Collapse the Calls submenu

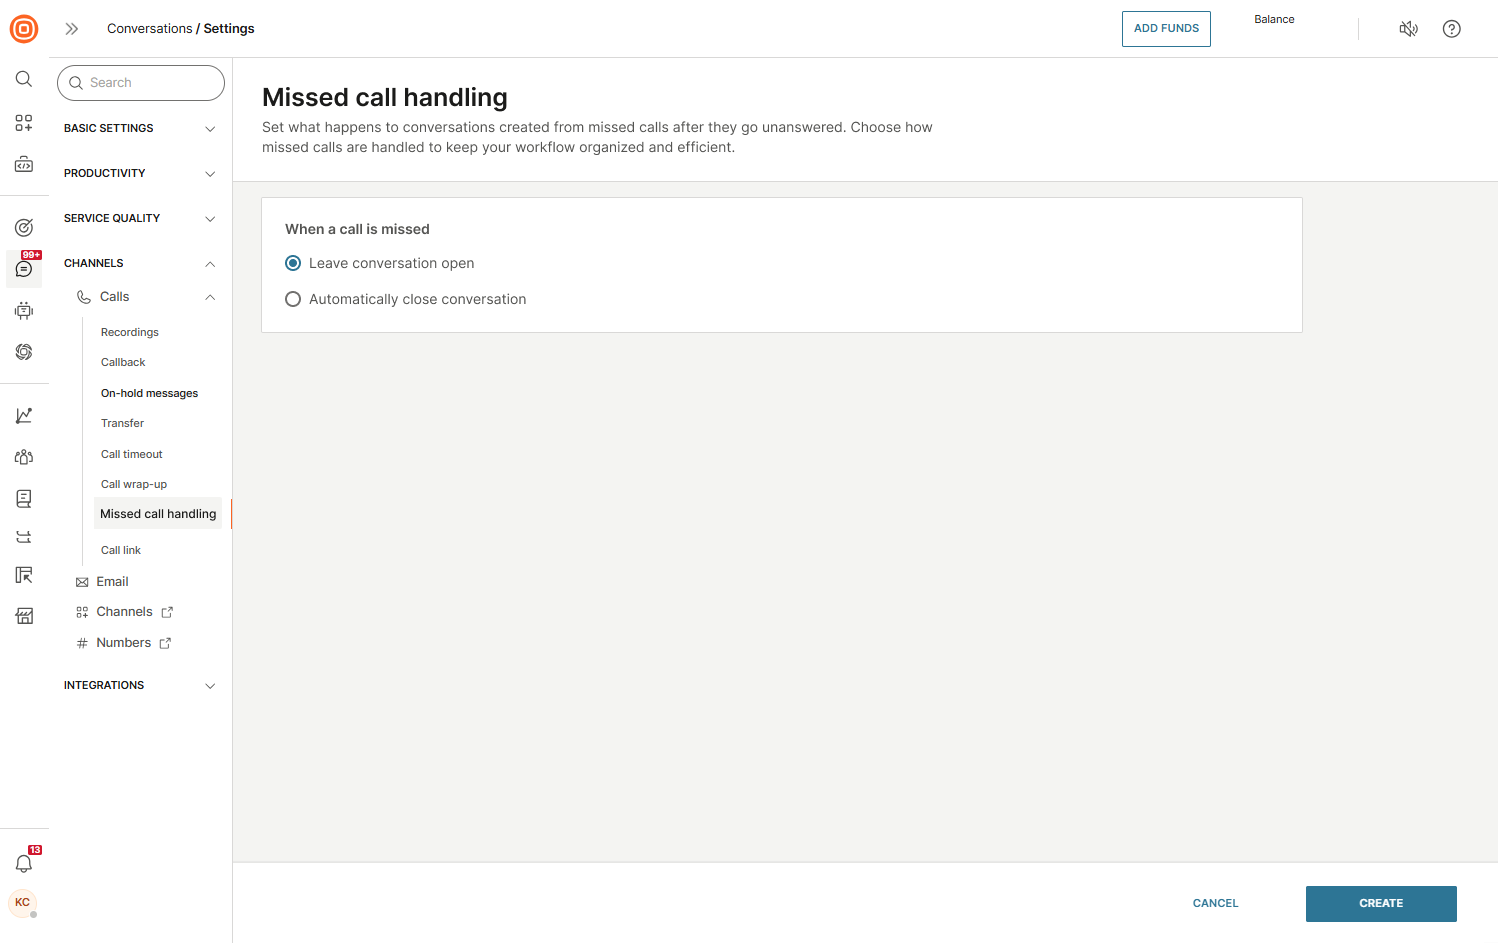pyautogui.click(x=210, y=297)
